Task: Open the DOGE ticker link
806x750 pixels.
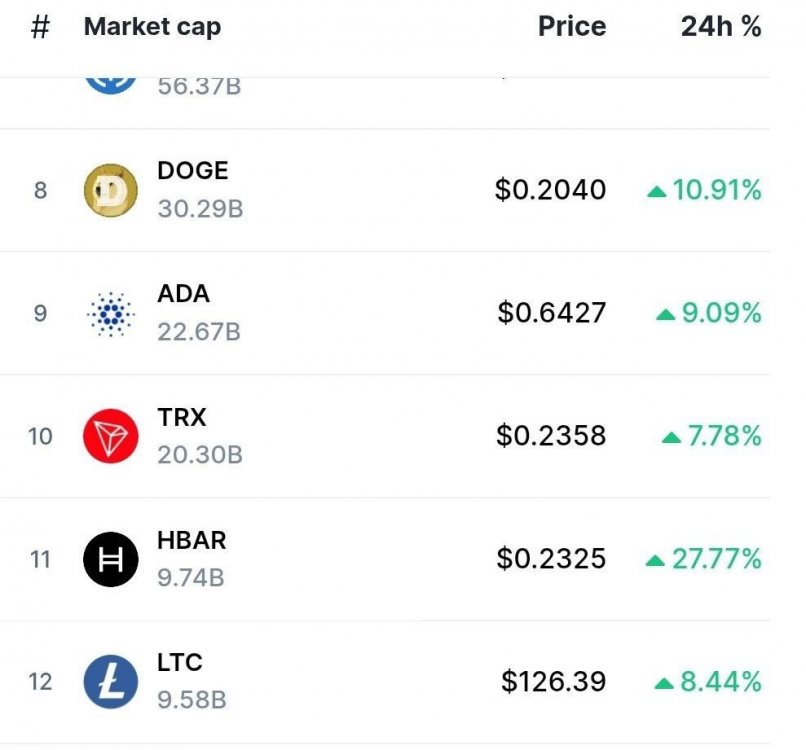Action: click(192, 171)
